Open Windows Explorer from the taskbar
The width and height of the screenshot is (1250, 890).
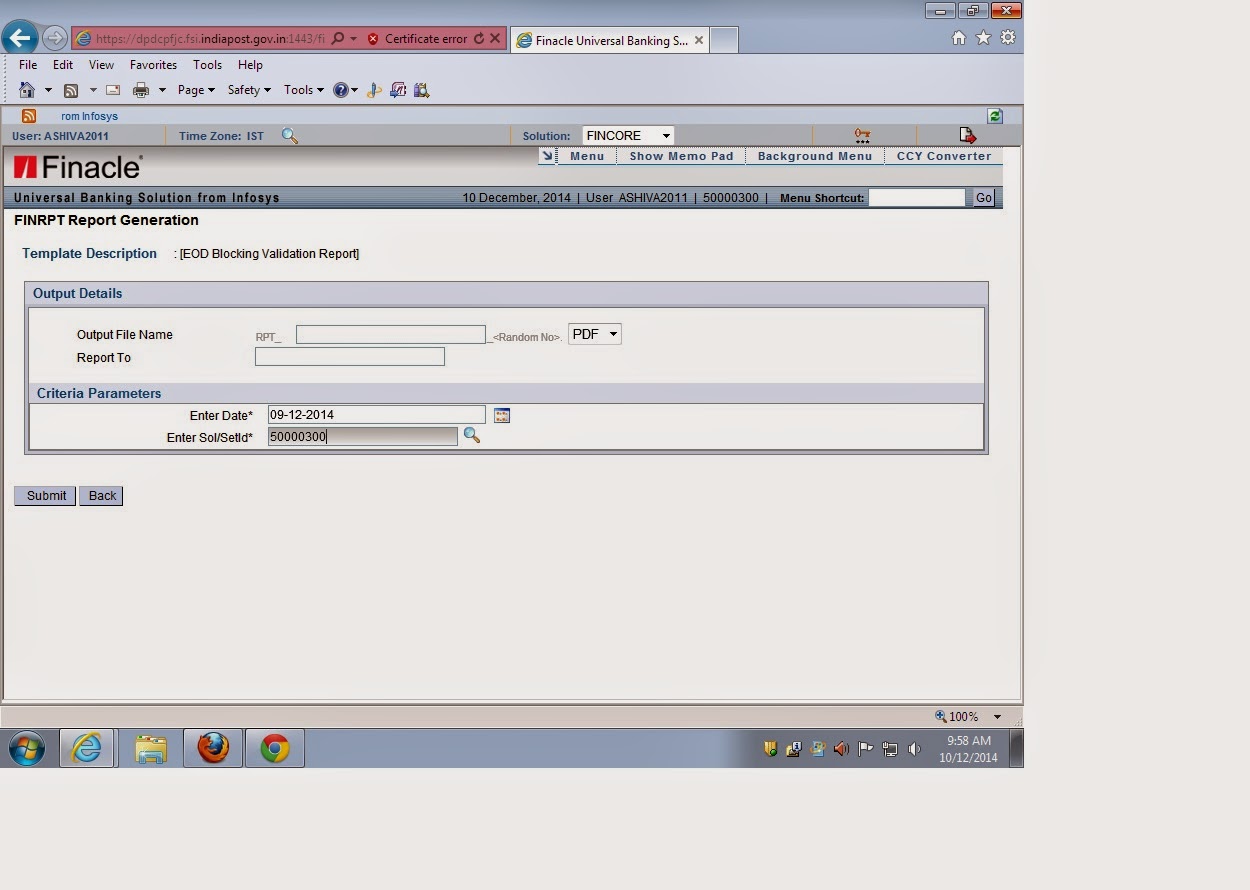point(150,748)
